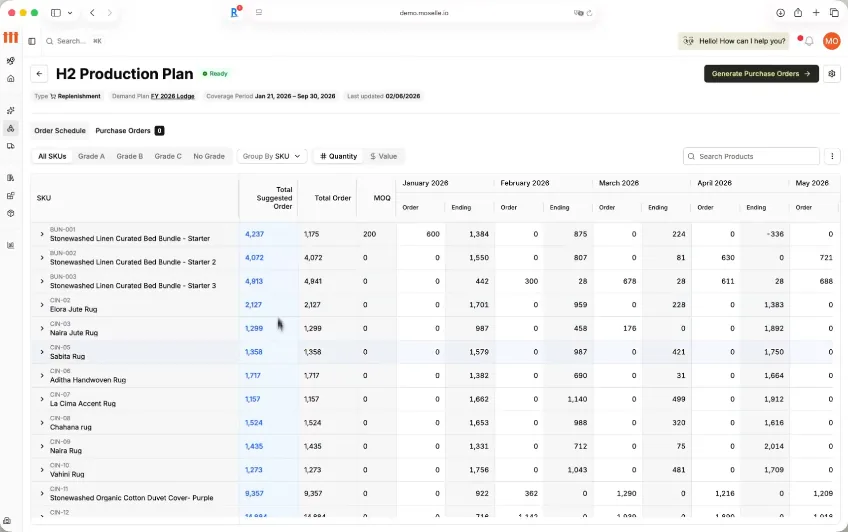Click Vahini Rug product name
The height and width of the screenshot is (532, 848).
(x=67, y=474)
